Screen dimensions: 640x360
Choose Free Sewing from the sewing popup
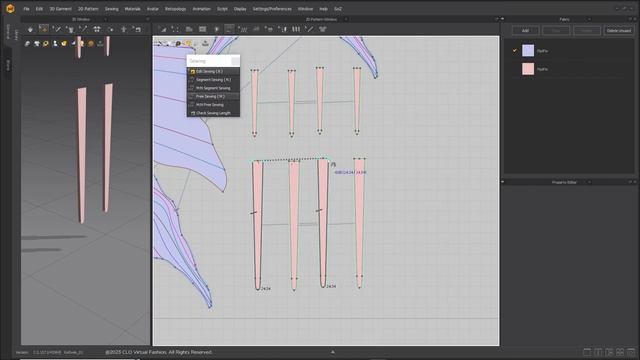(x=213, y=96)
